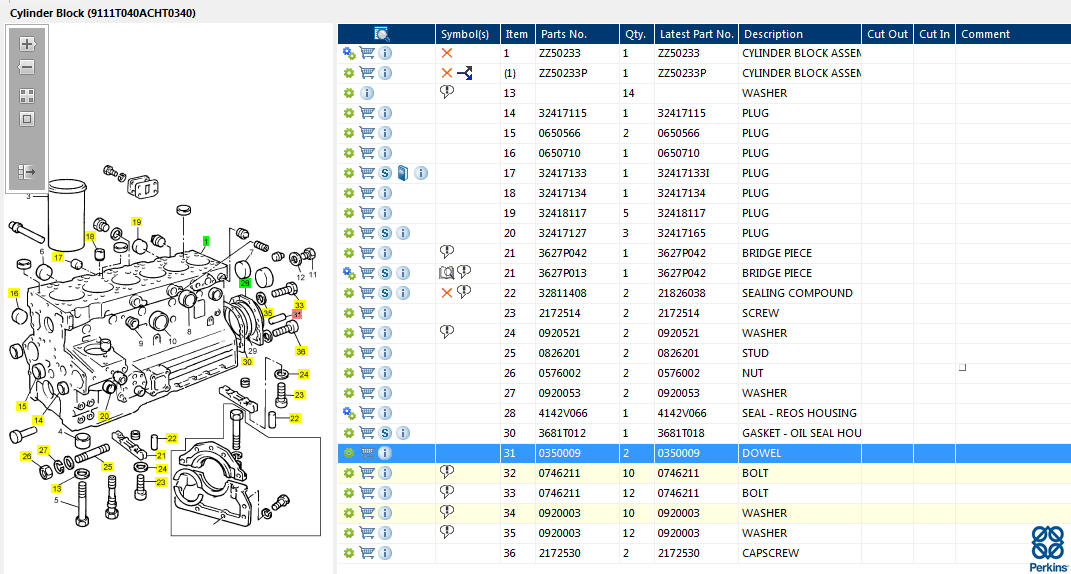Zoom in on the cylinder block diagram

point(27,44)
